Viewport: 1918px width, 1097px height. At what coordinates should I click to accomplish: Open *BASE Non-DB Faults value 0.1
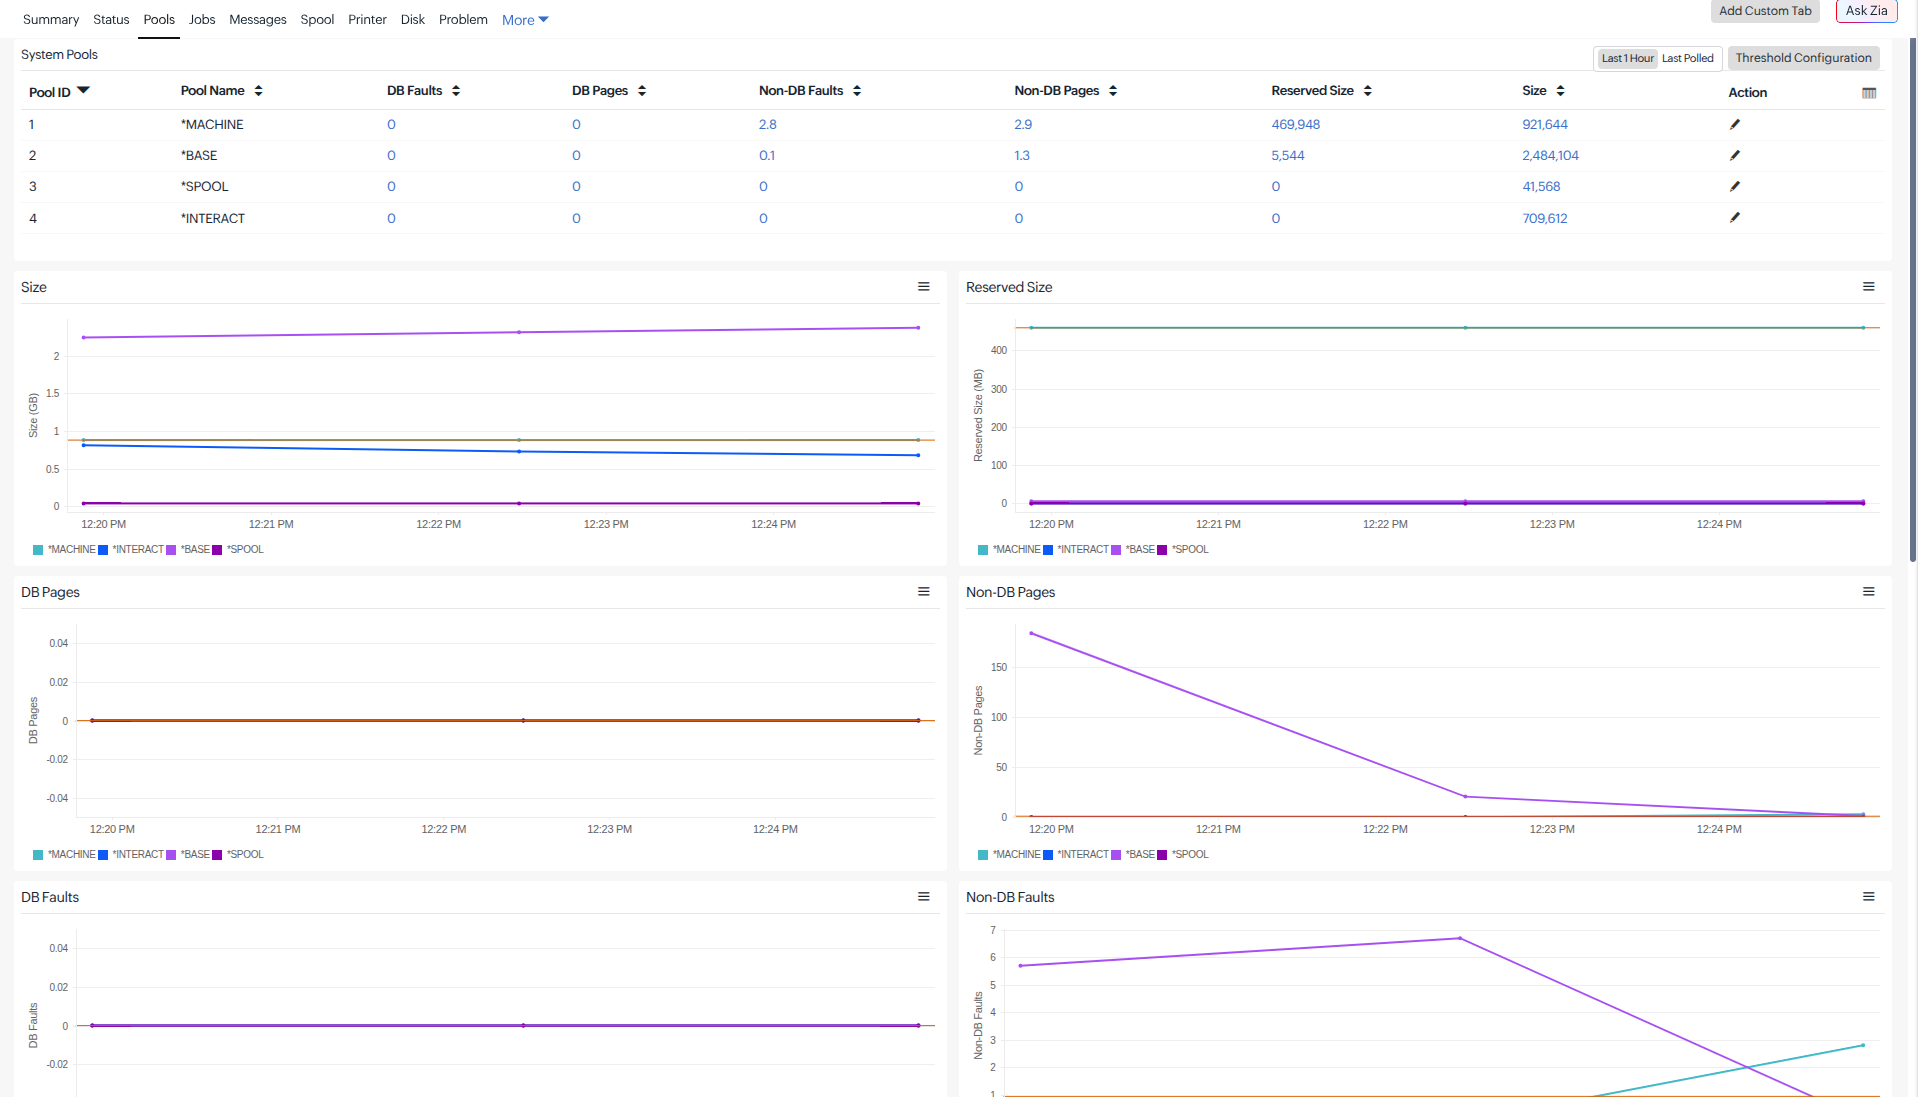coord(766,155)
